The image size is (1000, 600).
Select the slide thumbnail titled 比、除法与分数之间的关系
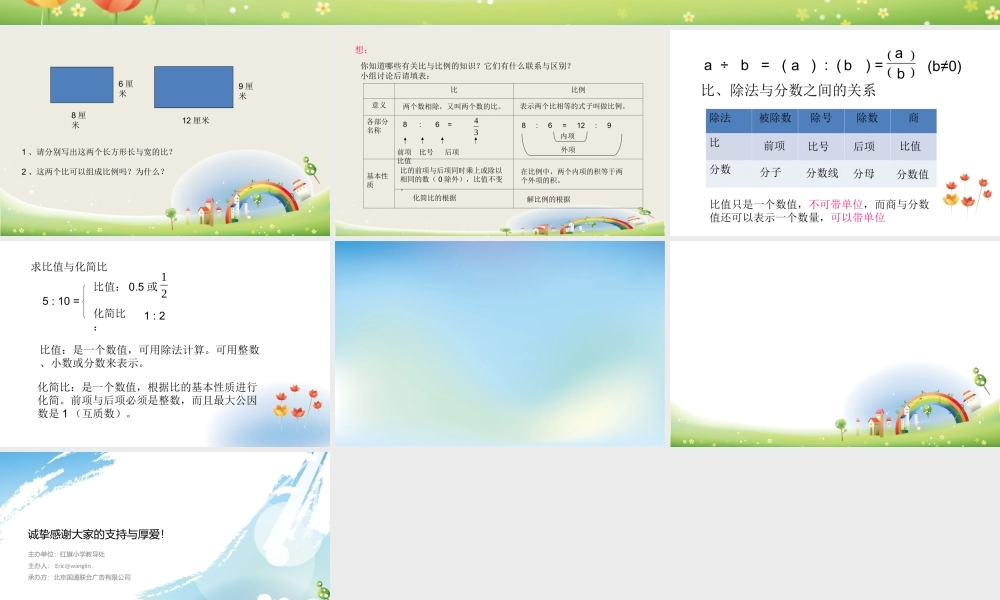835,133
